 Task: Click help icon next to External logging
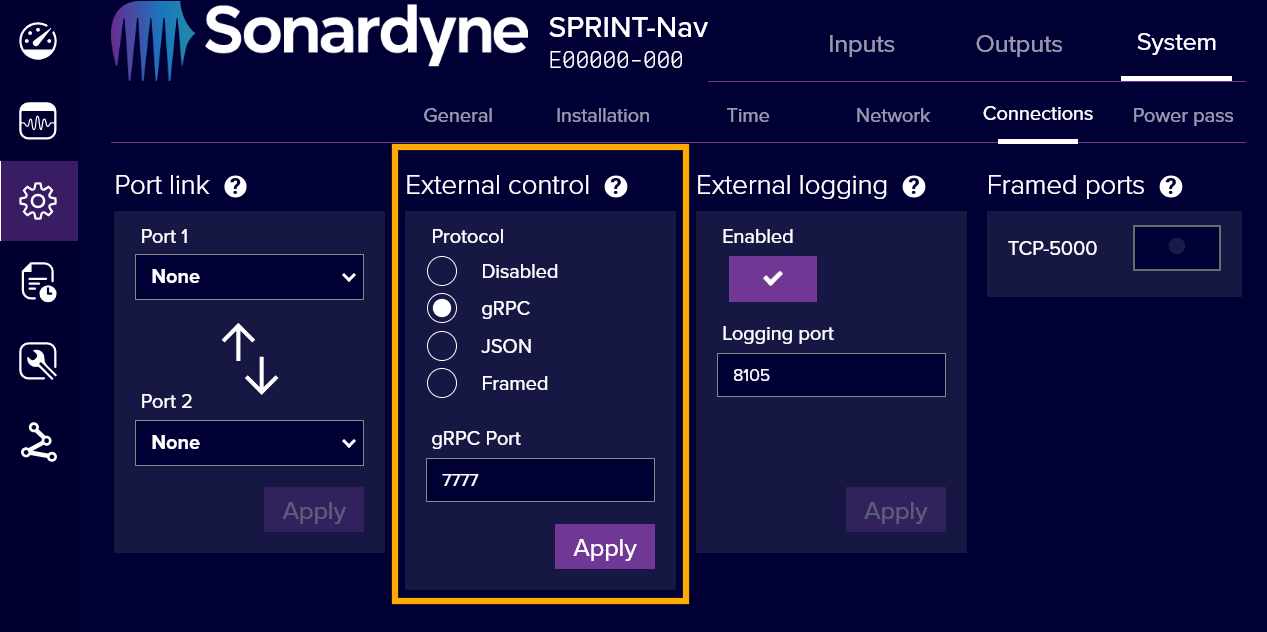913,186
